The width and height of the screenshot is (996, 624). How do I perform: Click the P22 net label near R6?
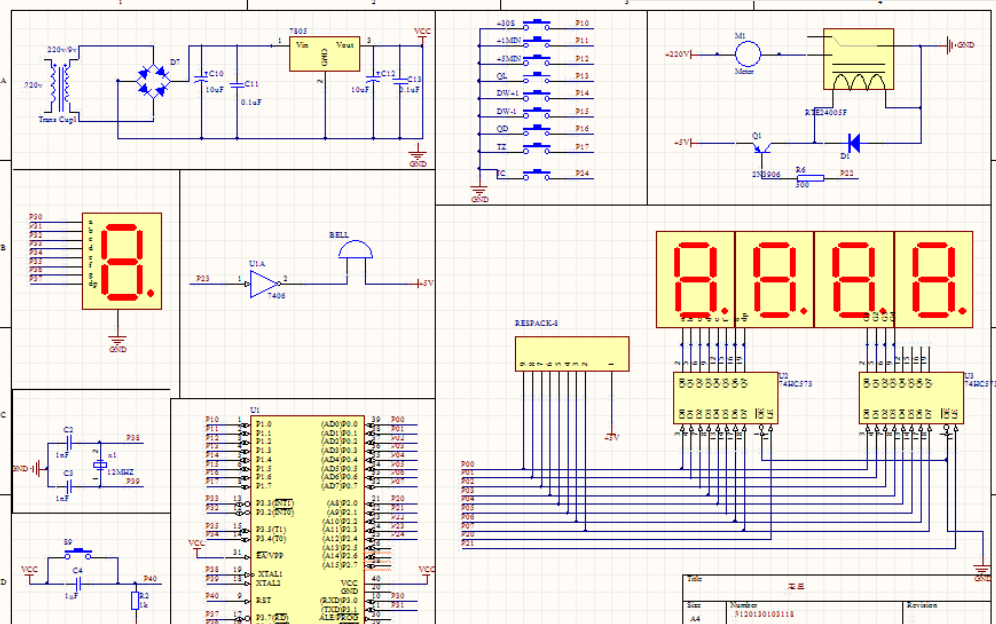pyautogui.click(x=846, y=173)
